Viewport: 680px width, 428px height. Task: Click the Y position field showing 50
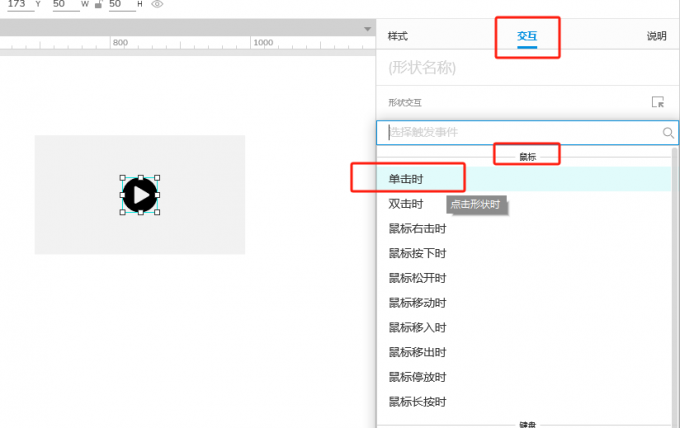66,4
